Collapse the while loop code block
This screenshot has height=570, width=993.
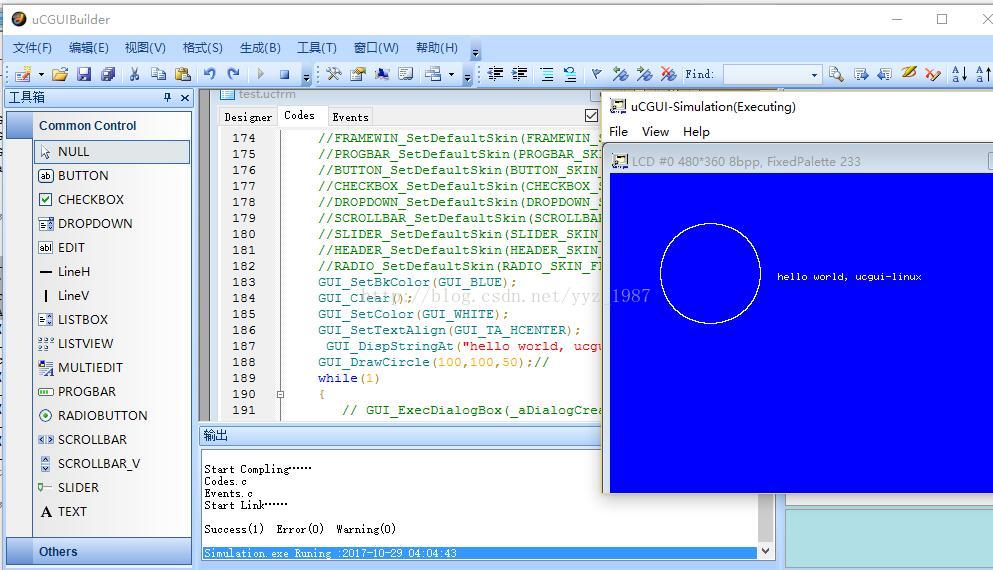point(280,394)
